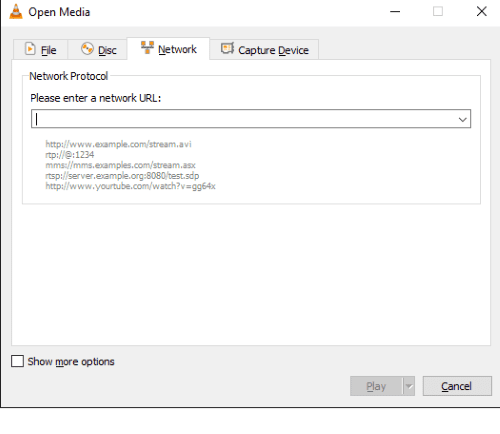Click the Capture Device tab icon

coord(227,48)
